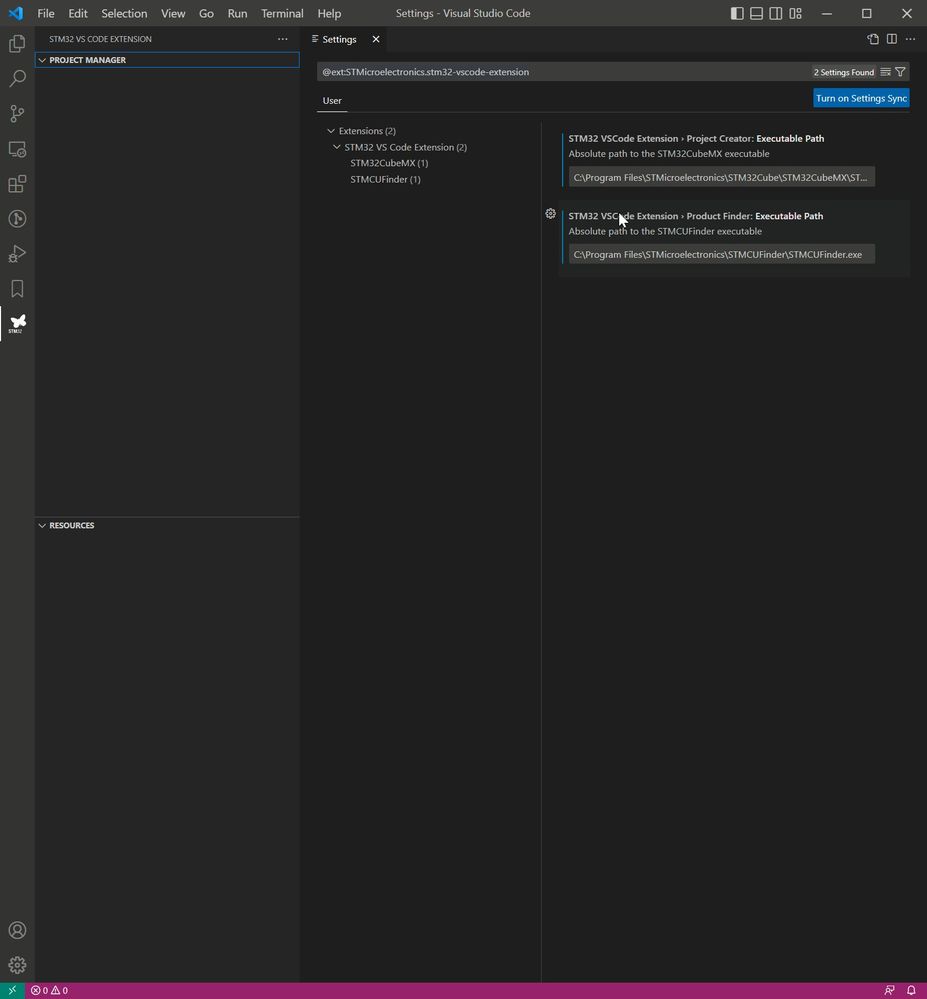This screenshot has height=999, width=927.
Task: Split the editor to the right
Action: point(892,40)
